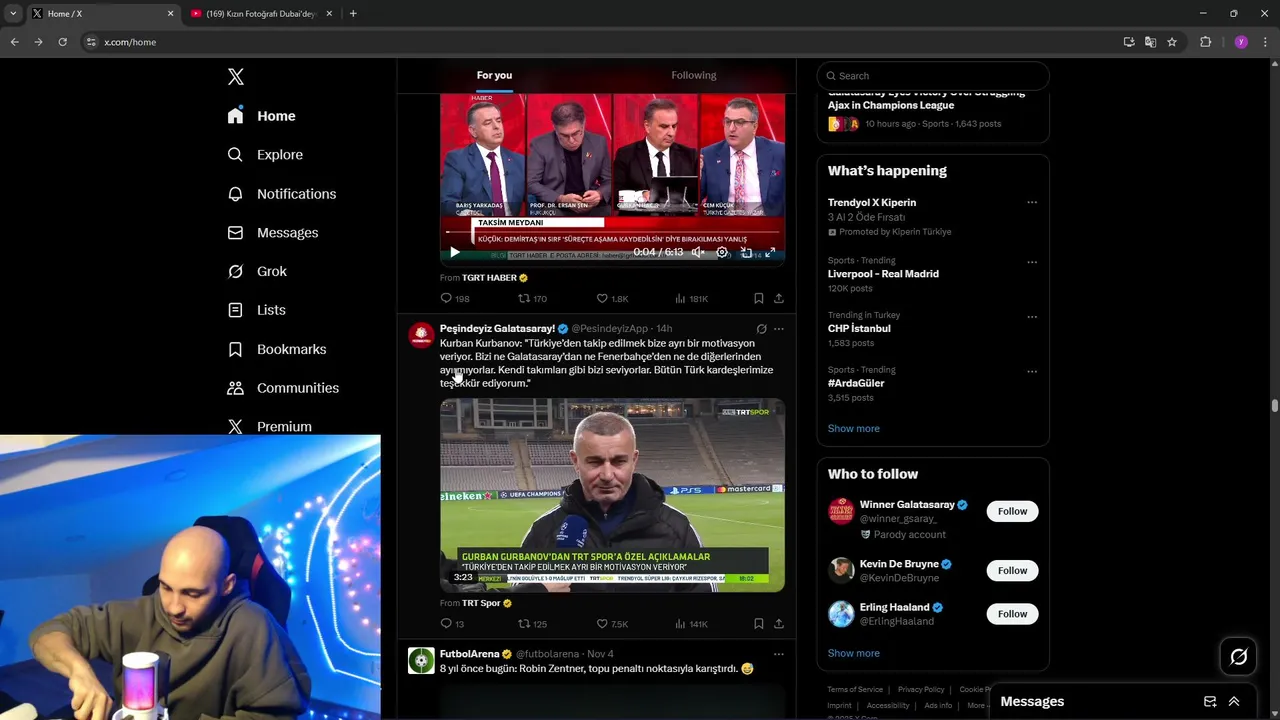Open more options on FutbolArena post
Image resolution: width=1280 pixels, height=720 pixels.
[x=779, y=654]
